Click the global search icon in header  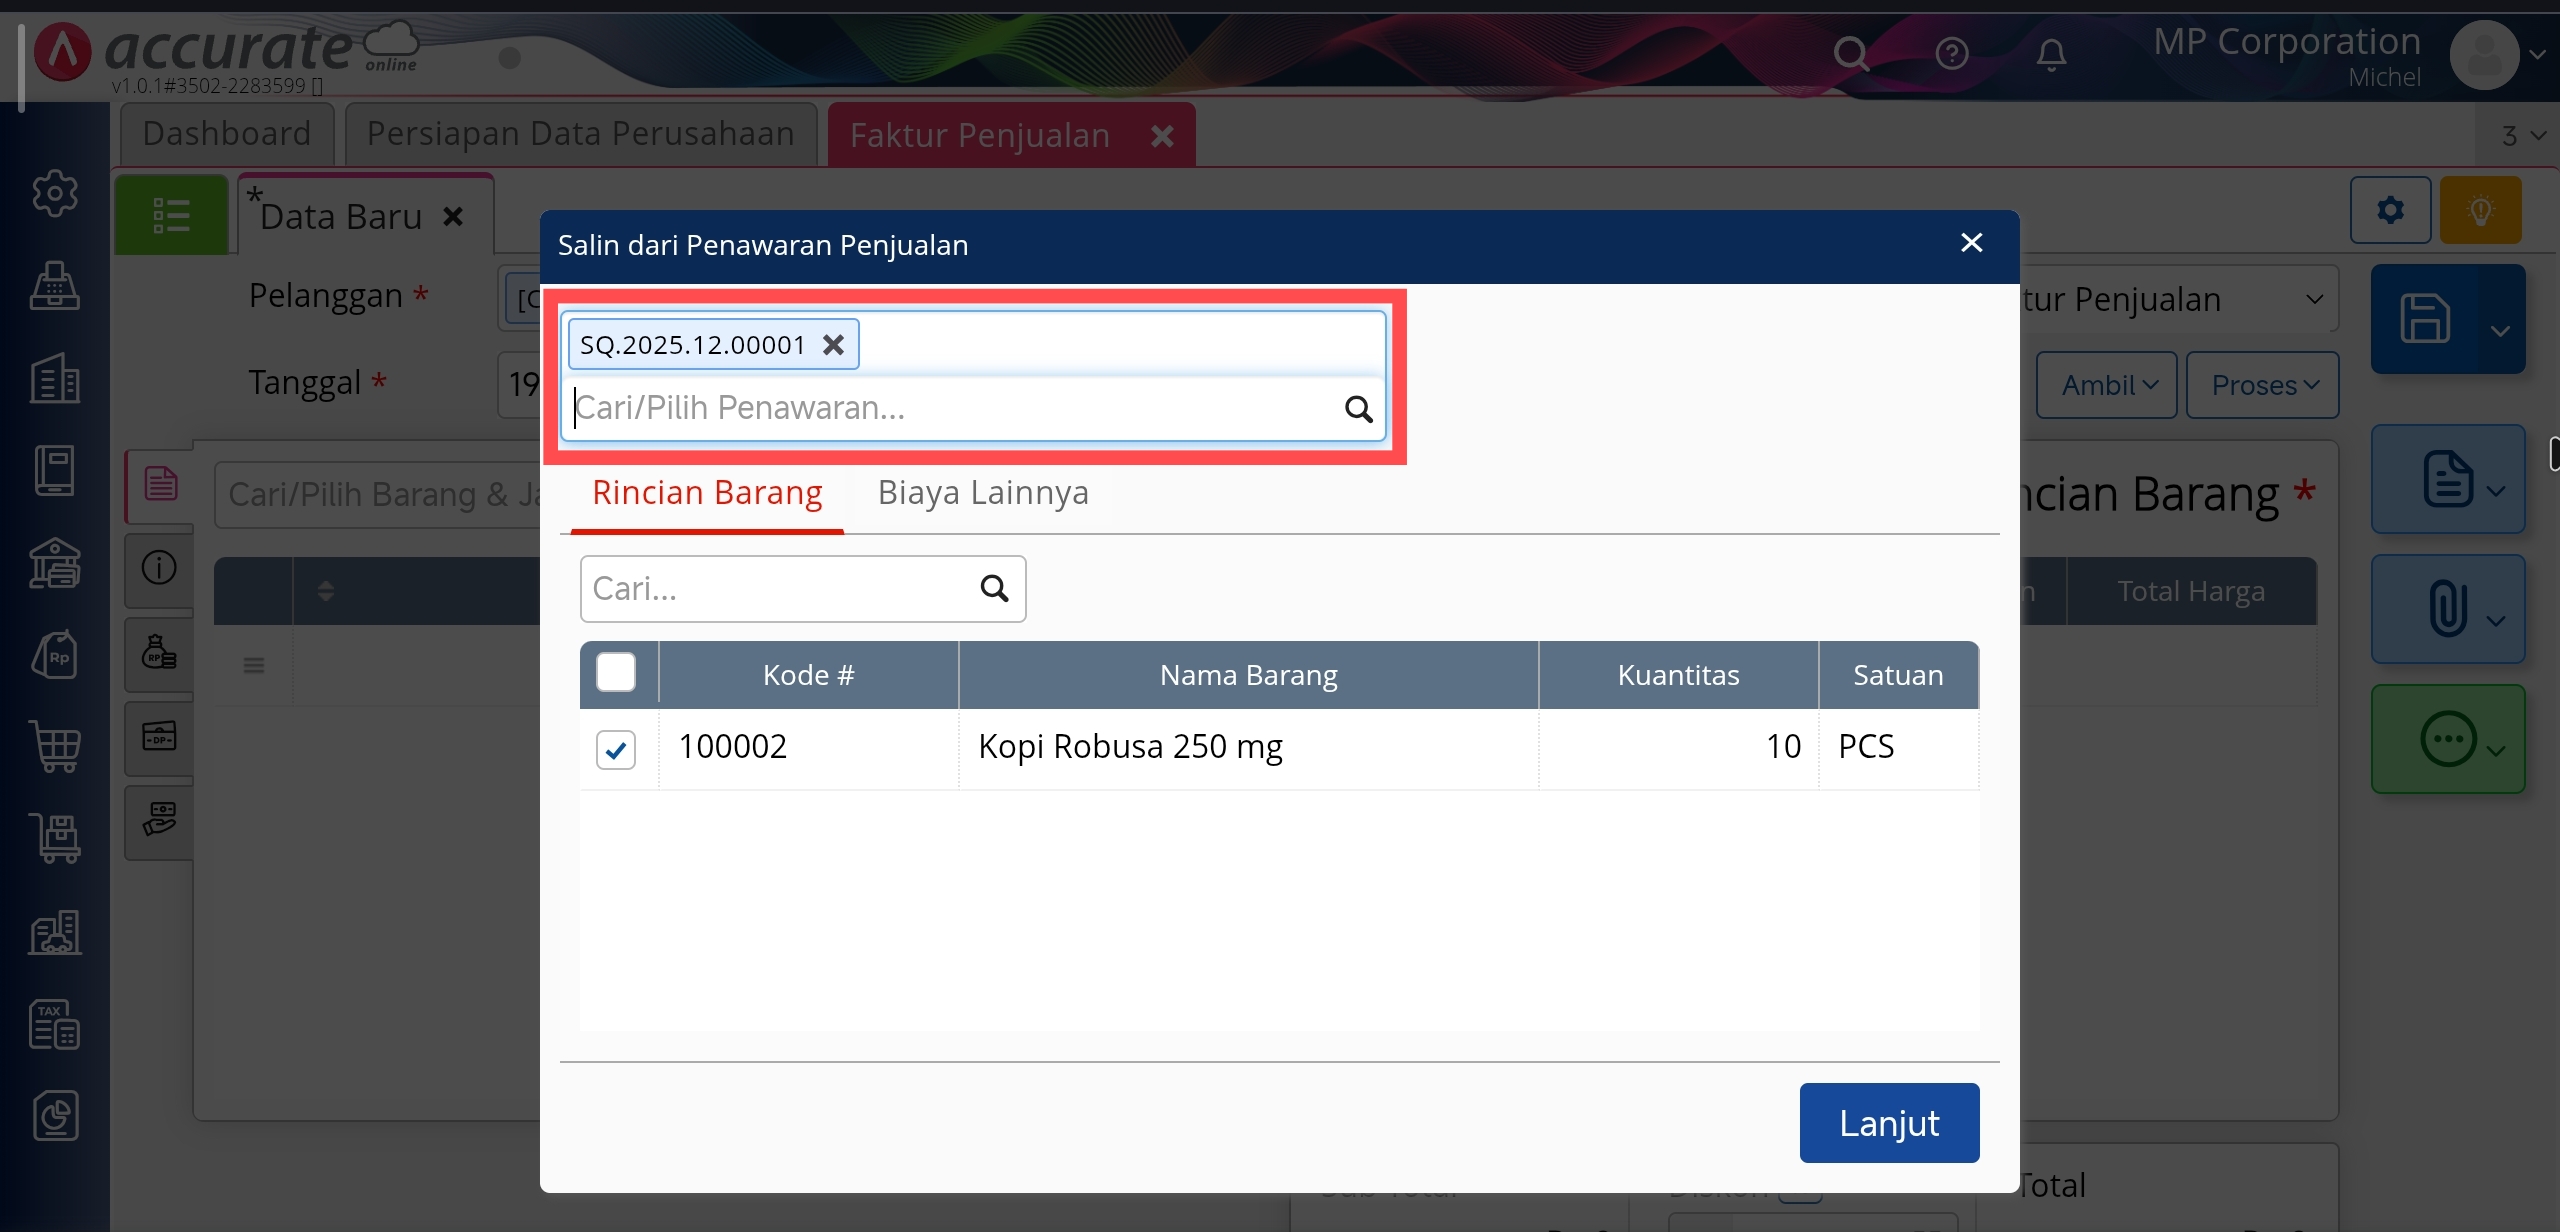click(1851, 54)
